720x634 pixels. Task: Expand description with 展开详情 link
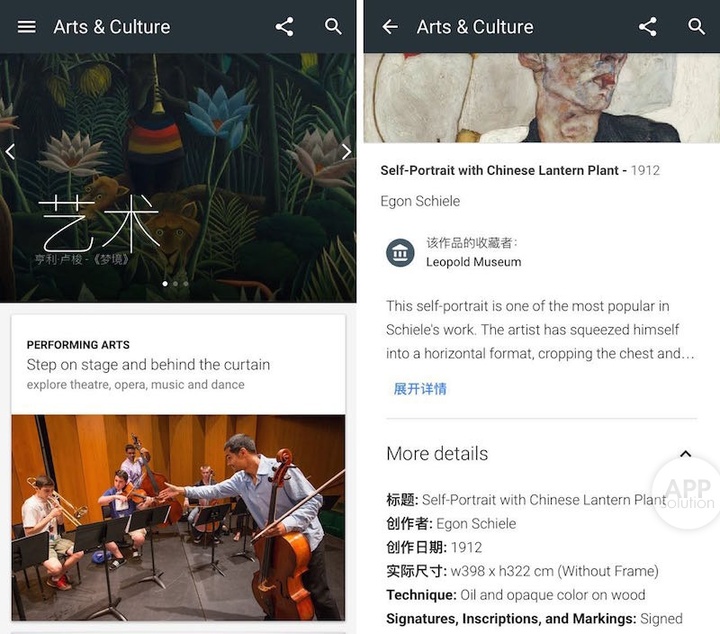(x=420, y=389)
